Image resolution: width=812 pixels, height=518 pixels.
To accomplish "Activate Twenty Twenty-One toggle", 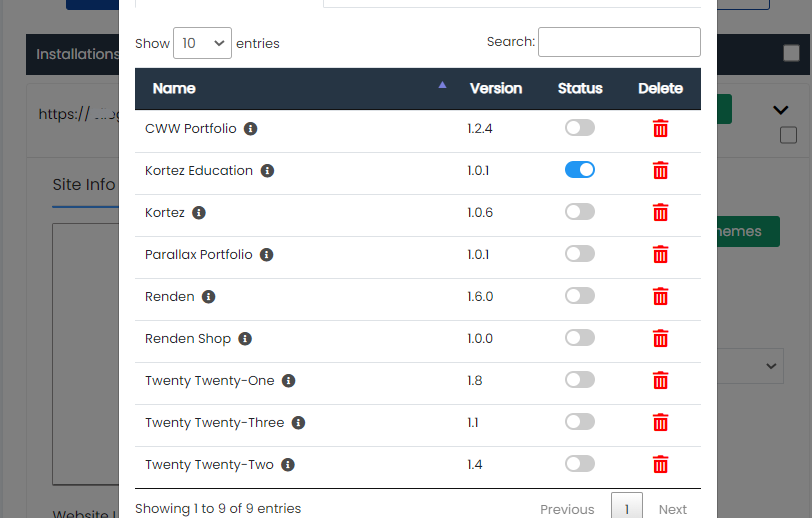I will [580, 379].
